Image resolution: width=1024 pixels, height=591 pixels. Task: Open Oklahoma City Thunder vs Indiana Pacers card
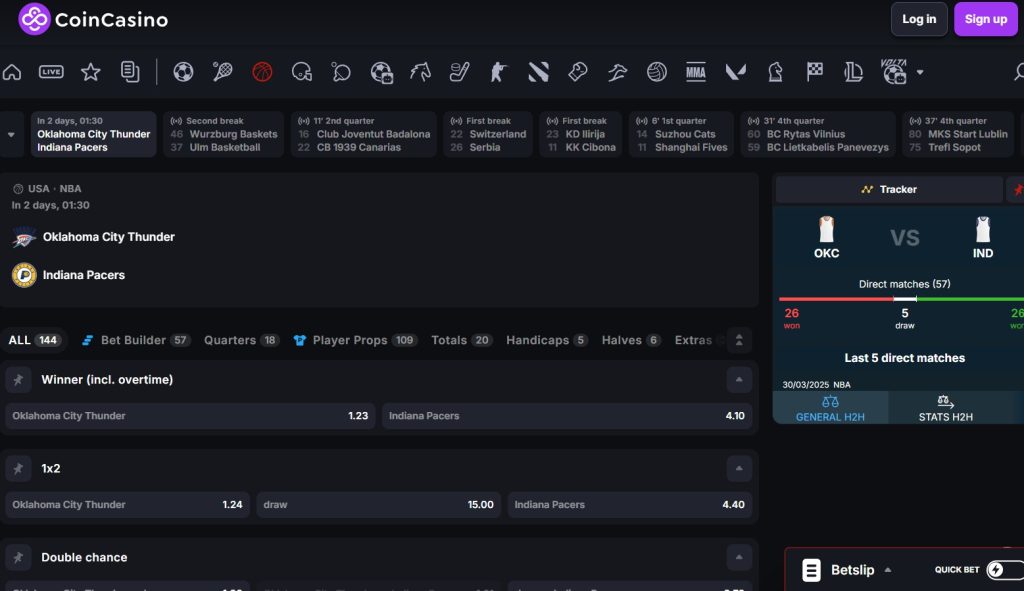tap(93, 135)
